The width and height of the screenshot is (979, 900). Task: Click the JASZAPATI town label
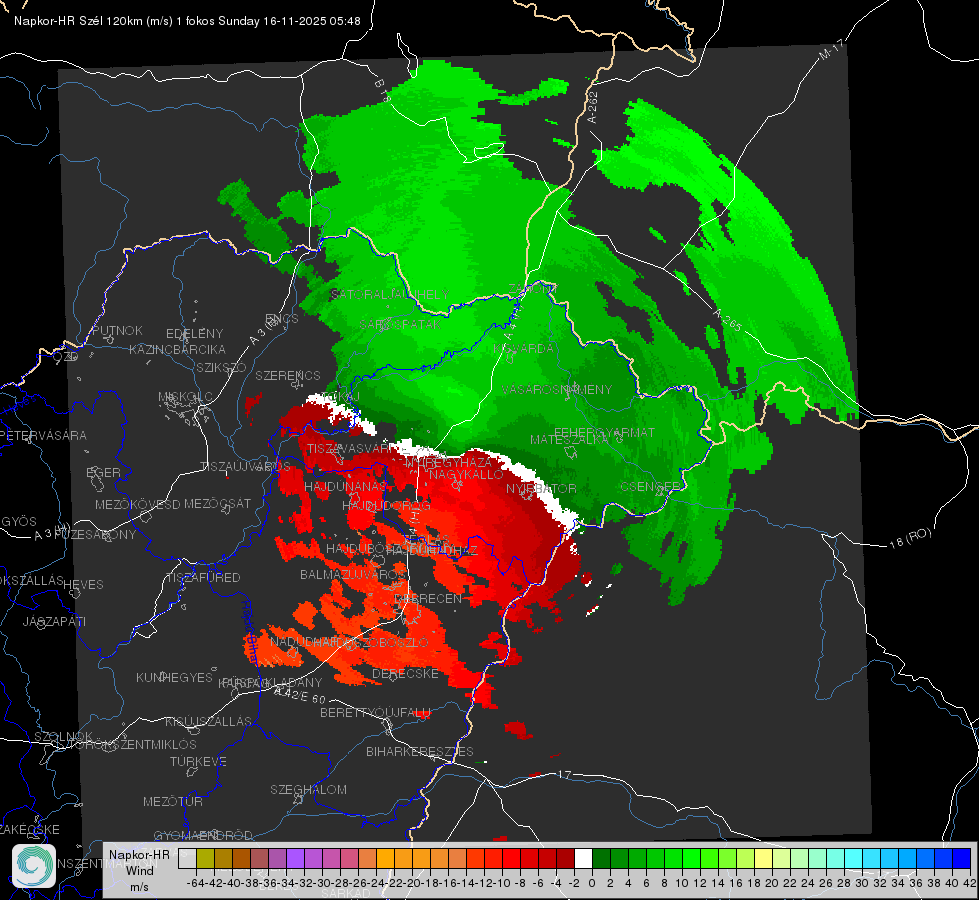(x=54, y=621)
